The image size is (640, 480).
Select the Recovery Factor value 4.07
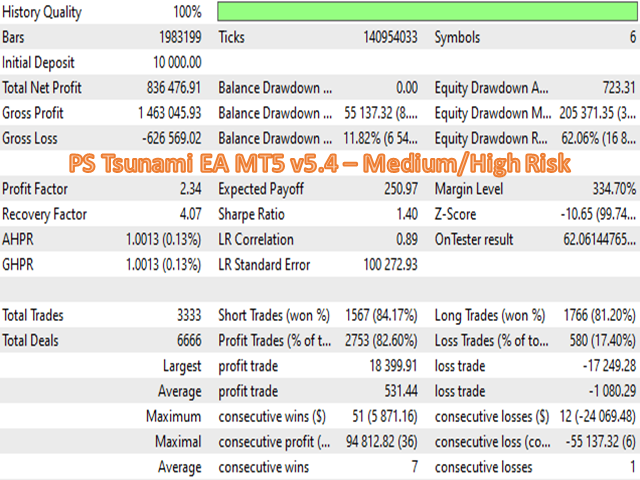point(191,214)
